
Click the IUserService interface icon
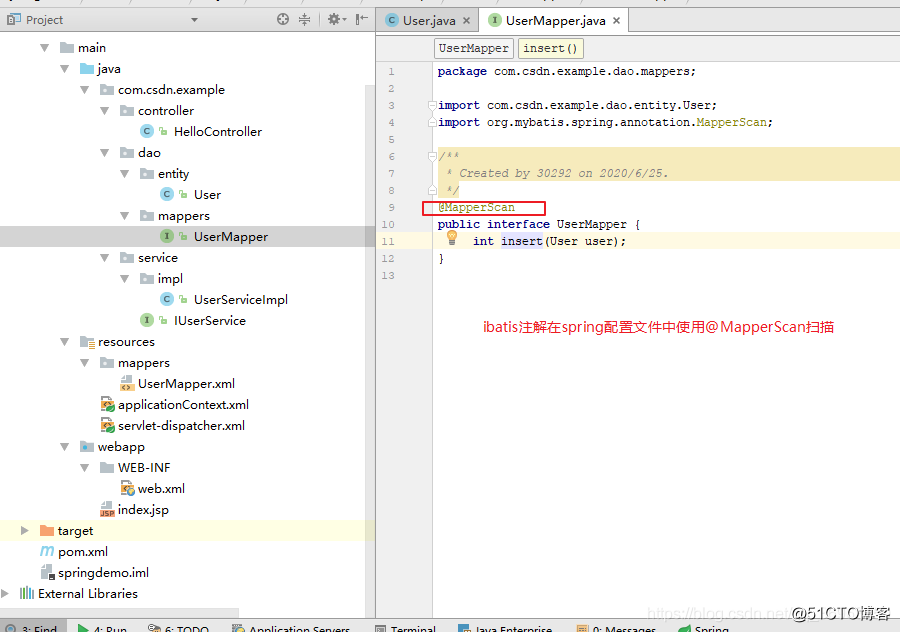click(147, 320)
